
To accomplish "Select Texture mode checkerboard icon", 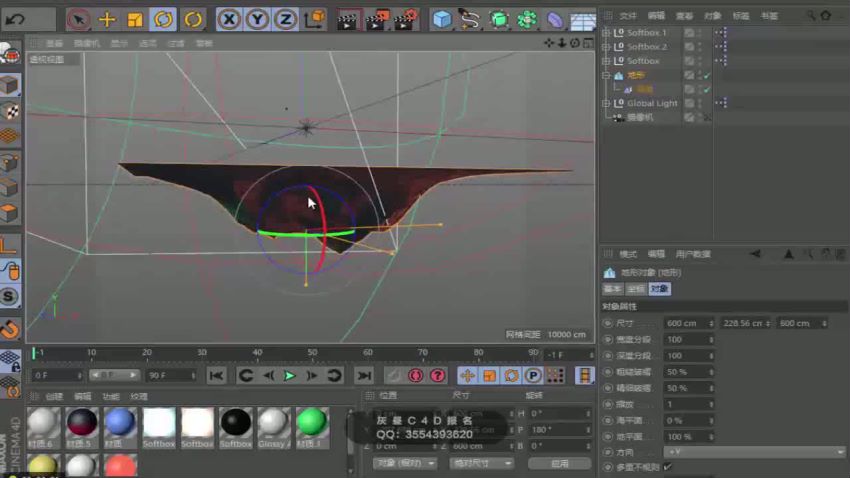I will tap(10, 112).
